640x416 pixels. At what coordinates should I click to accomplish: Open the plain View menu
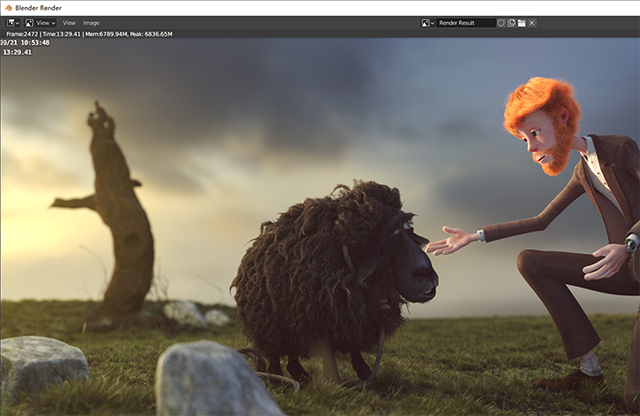pos(69,23)
